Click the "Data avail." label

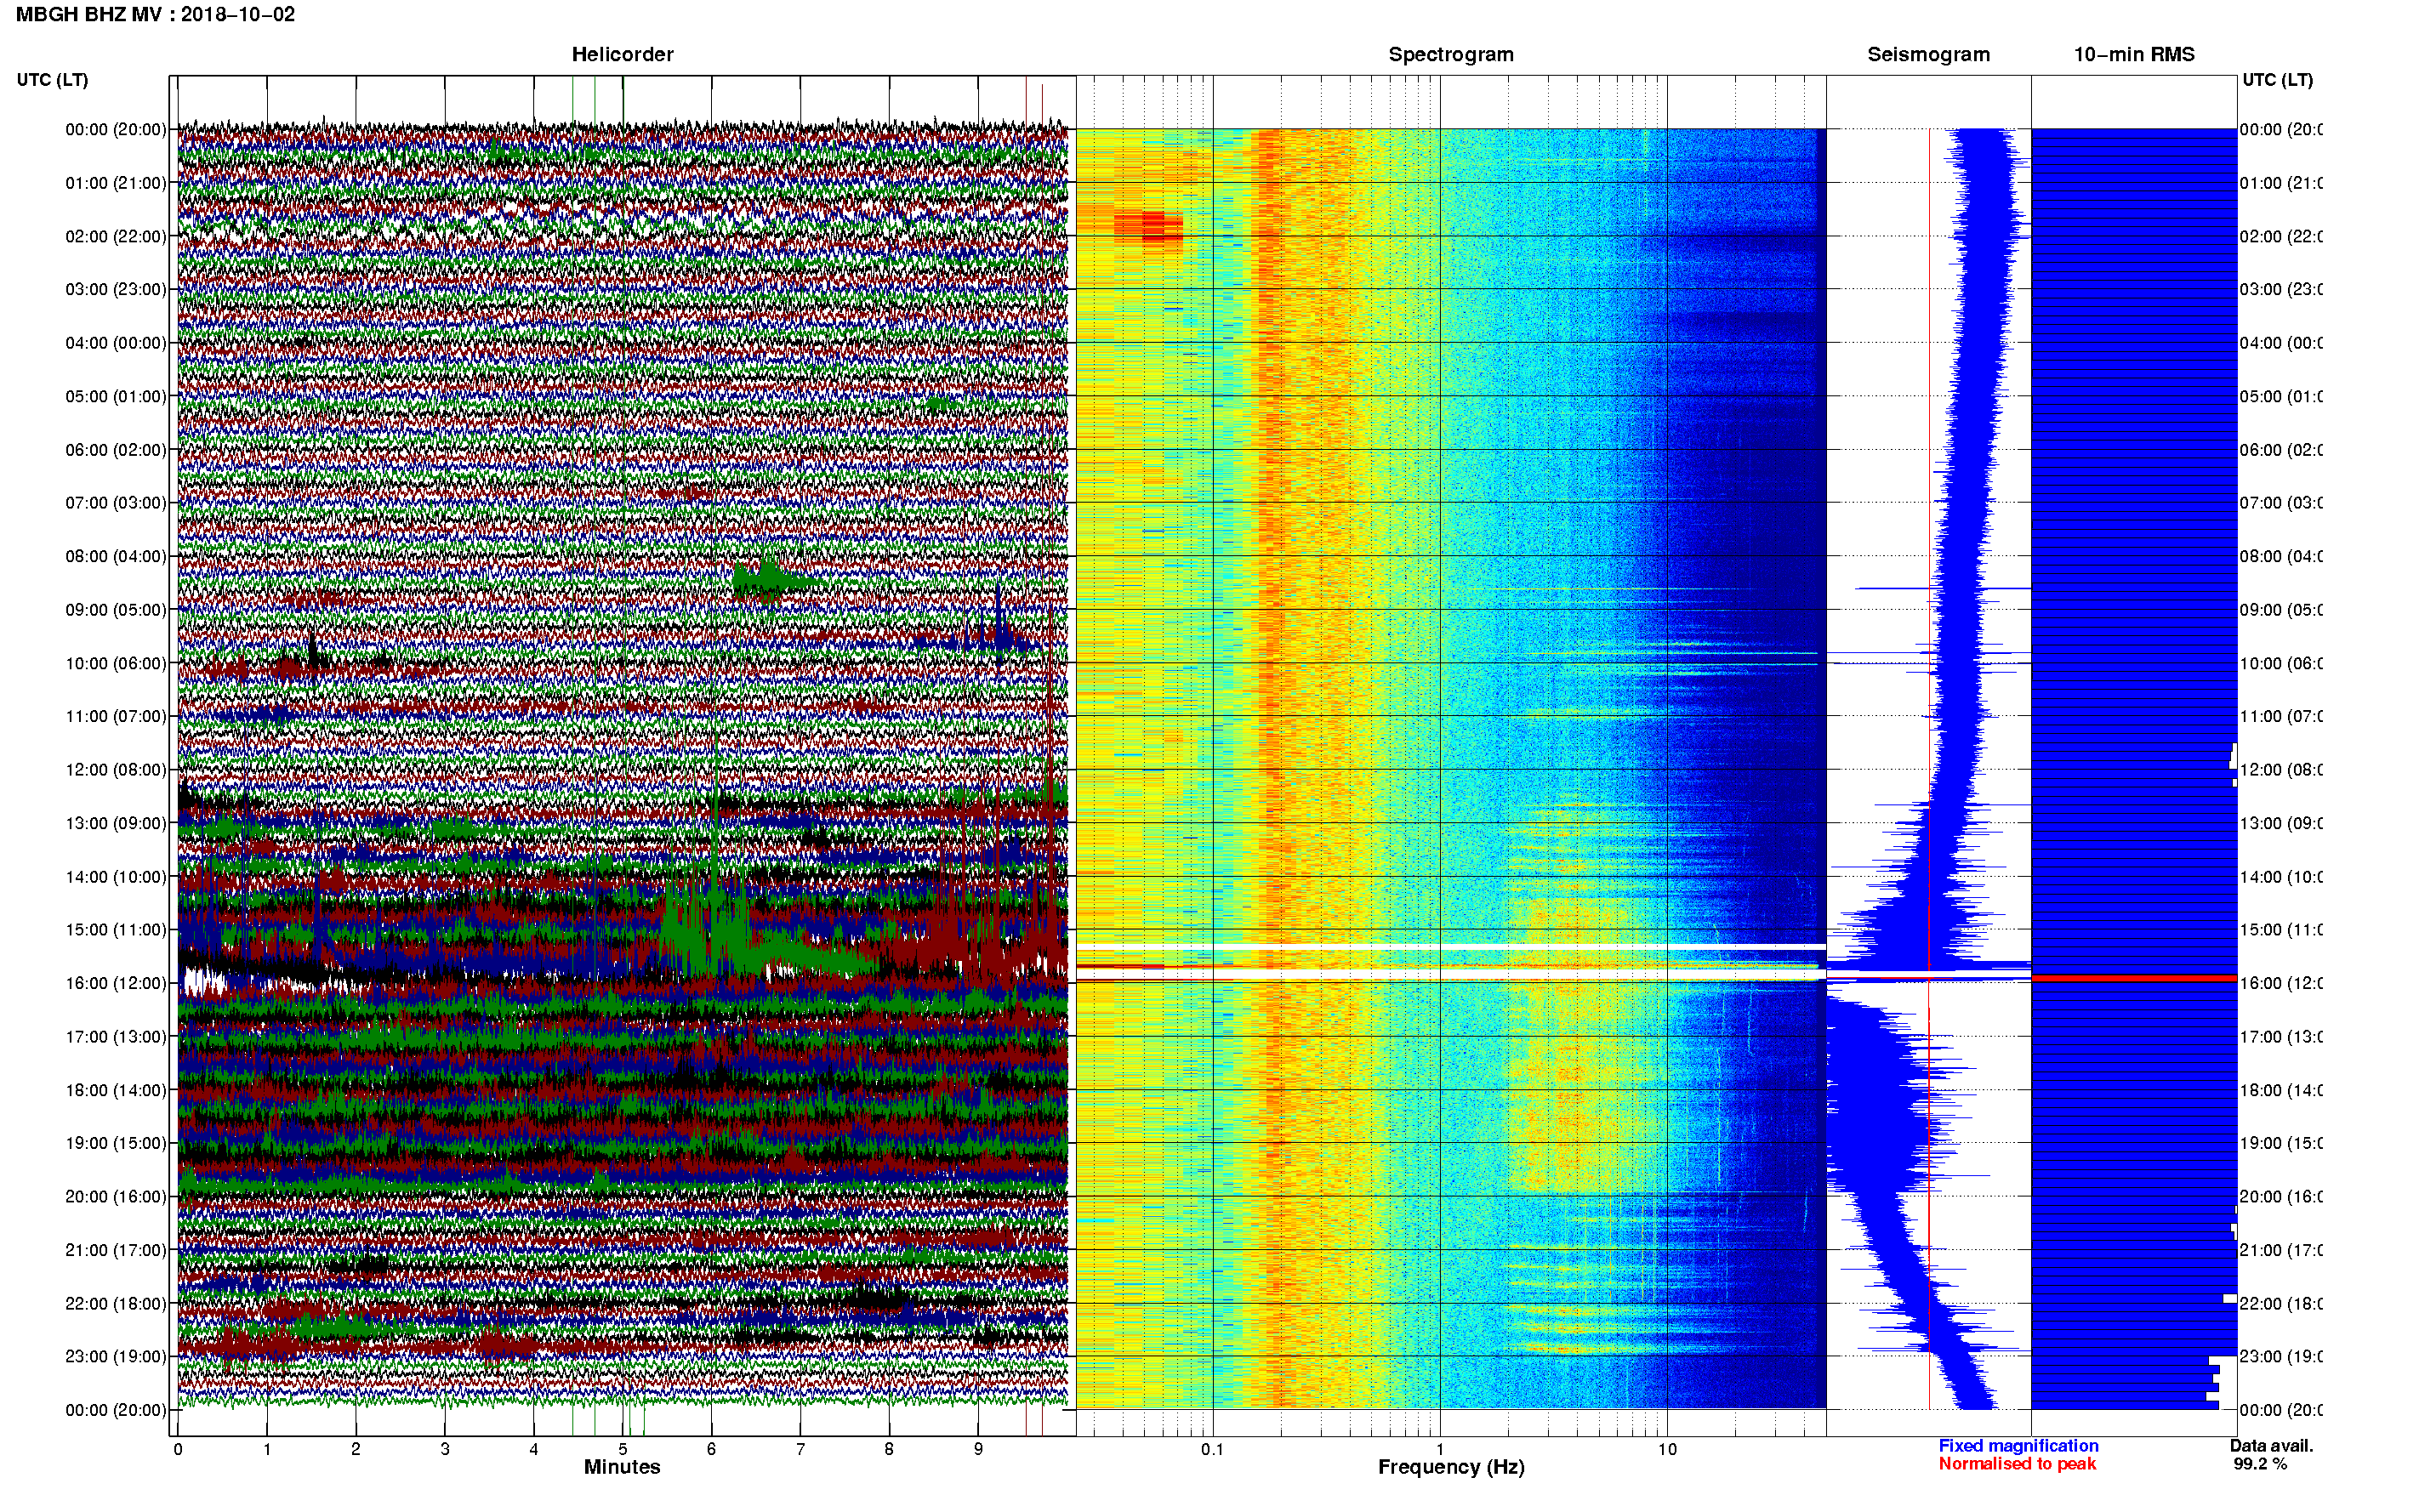[2271, 1446]
